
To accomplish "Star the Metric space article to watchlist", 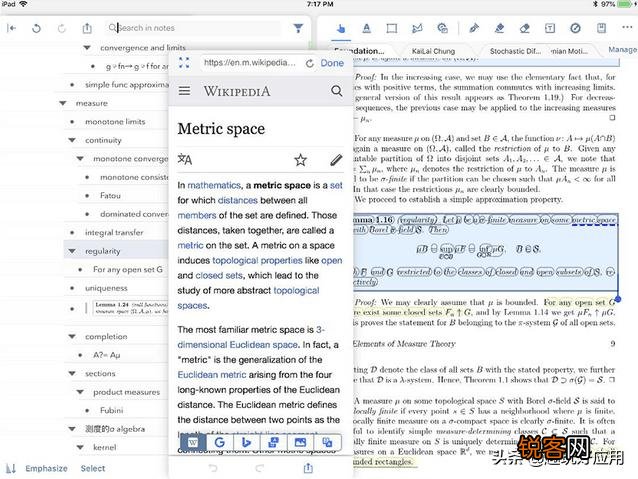I will tap(300, 160).
